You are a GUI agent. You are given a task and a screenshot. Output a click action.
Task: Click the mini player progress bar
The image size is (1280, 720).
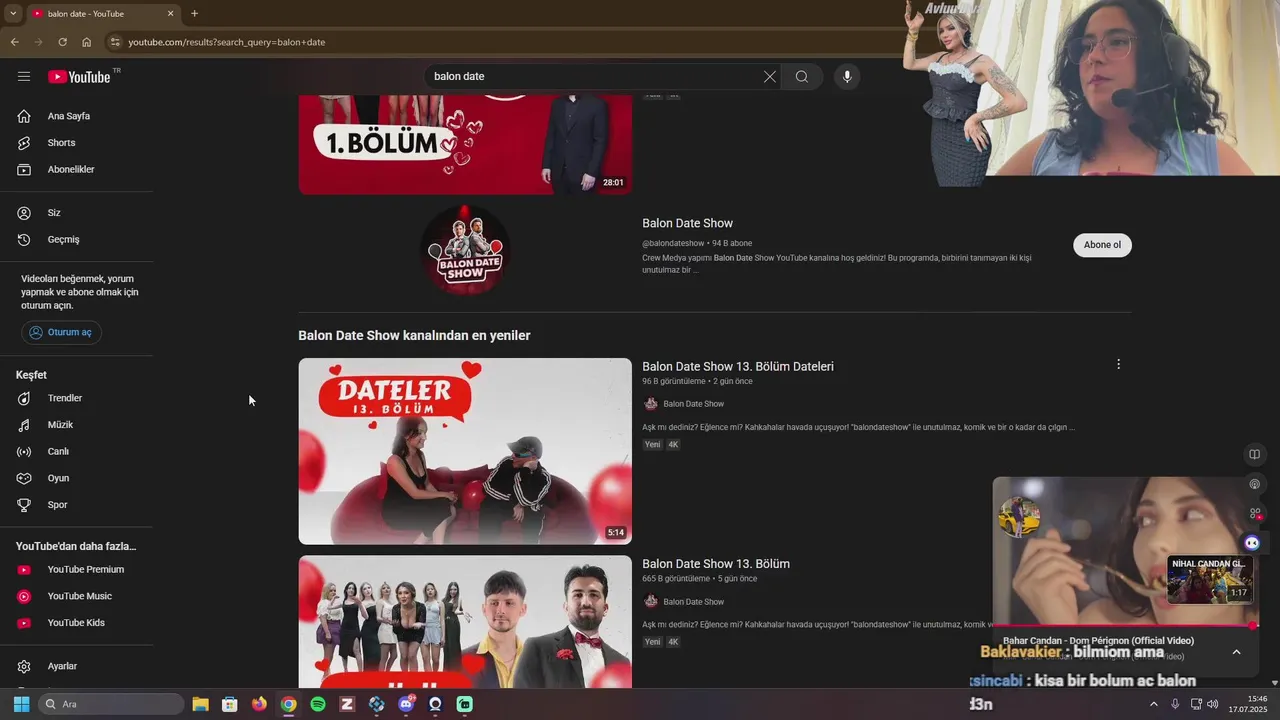coord(1124,626)
